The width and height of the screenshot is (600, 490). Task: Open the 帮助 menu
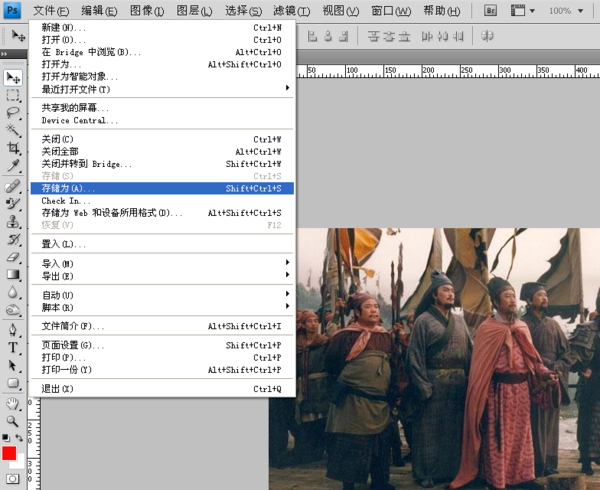click(x=442, y=11)
